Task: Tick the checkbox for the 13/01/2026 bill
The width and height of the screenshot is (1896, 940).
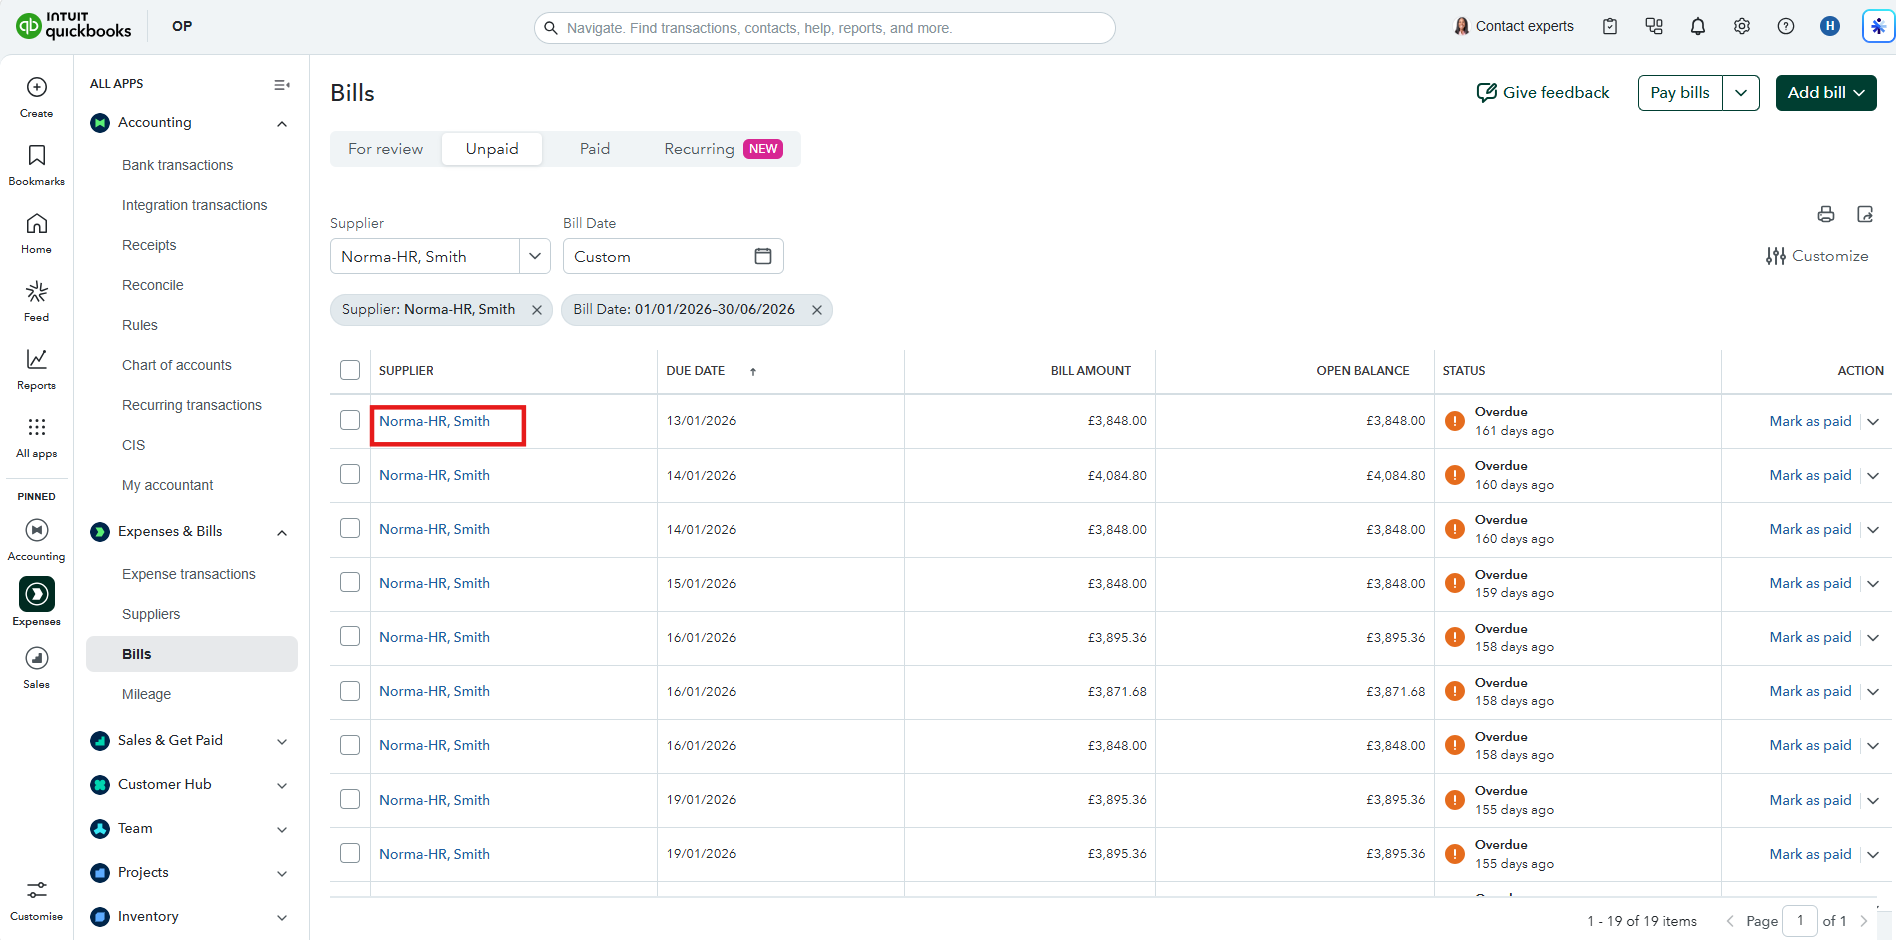Action: pyautogui.click(x=350, y=420)
